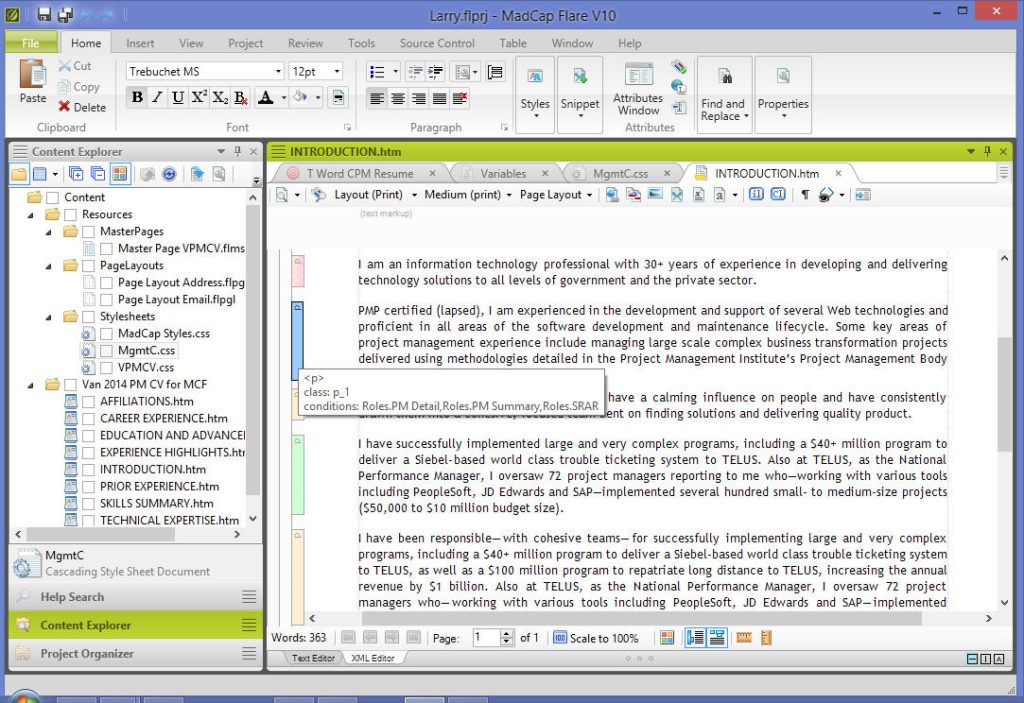1024x703 pixels.
Task: Open the Attributes Window
Action: 638,90
